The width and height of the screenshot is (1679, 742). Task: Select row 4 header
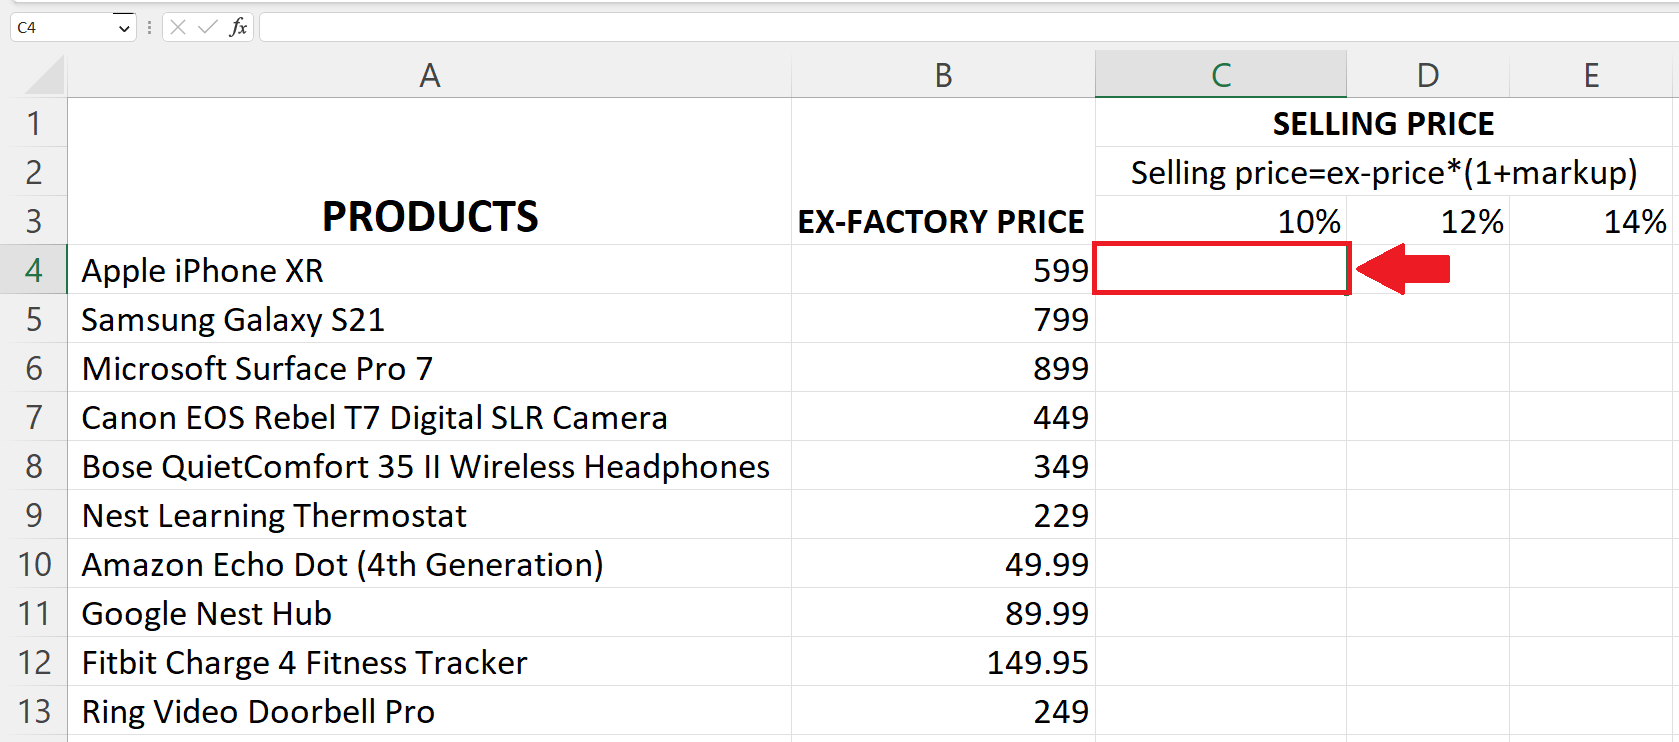click(34, 270)
